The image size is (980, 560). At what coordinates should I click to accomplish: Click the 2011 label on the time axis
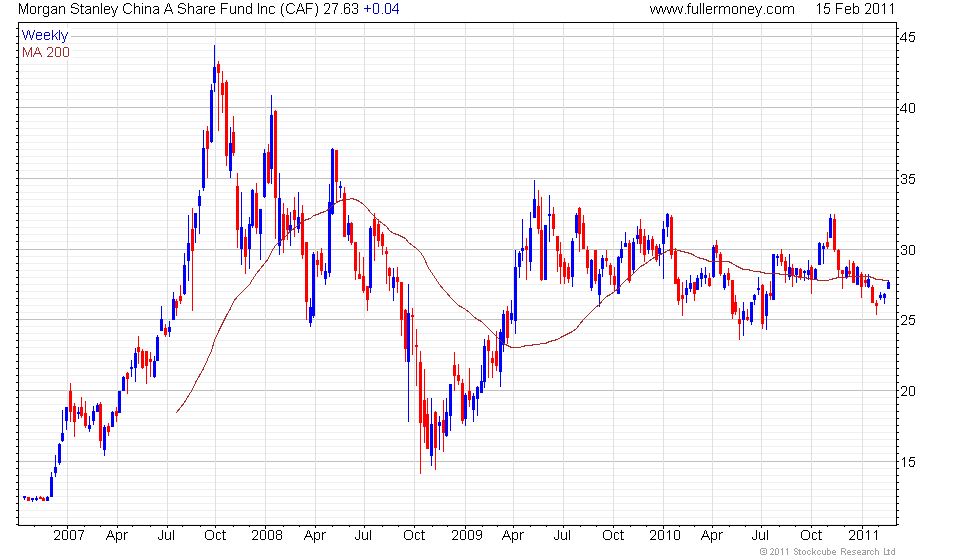(863, 535)
